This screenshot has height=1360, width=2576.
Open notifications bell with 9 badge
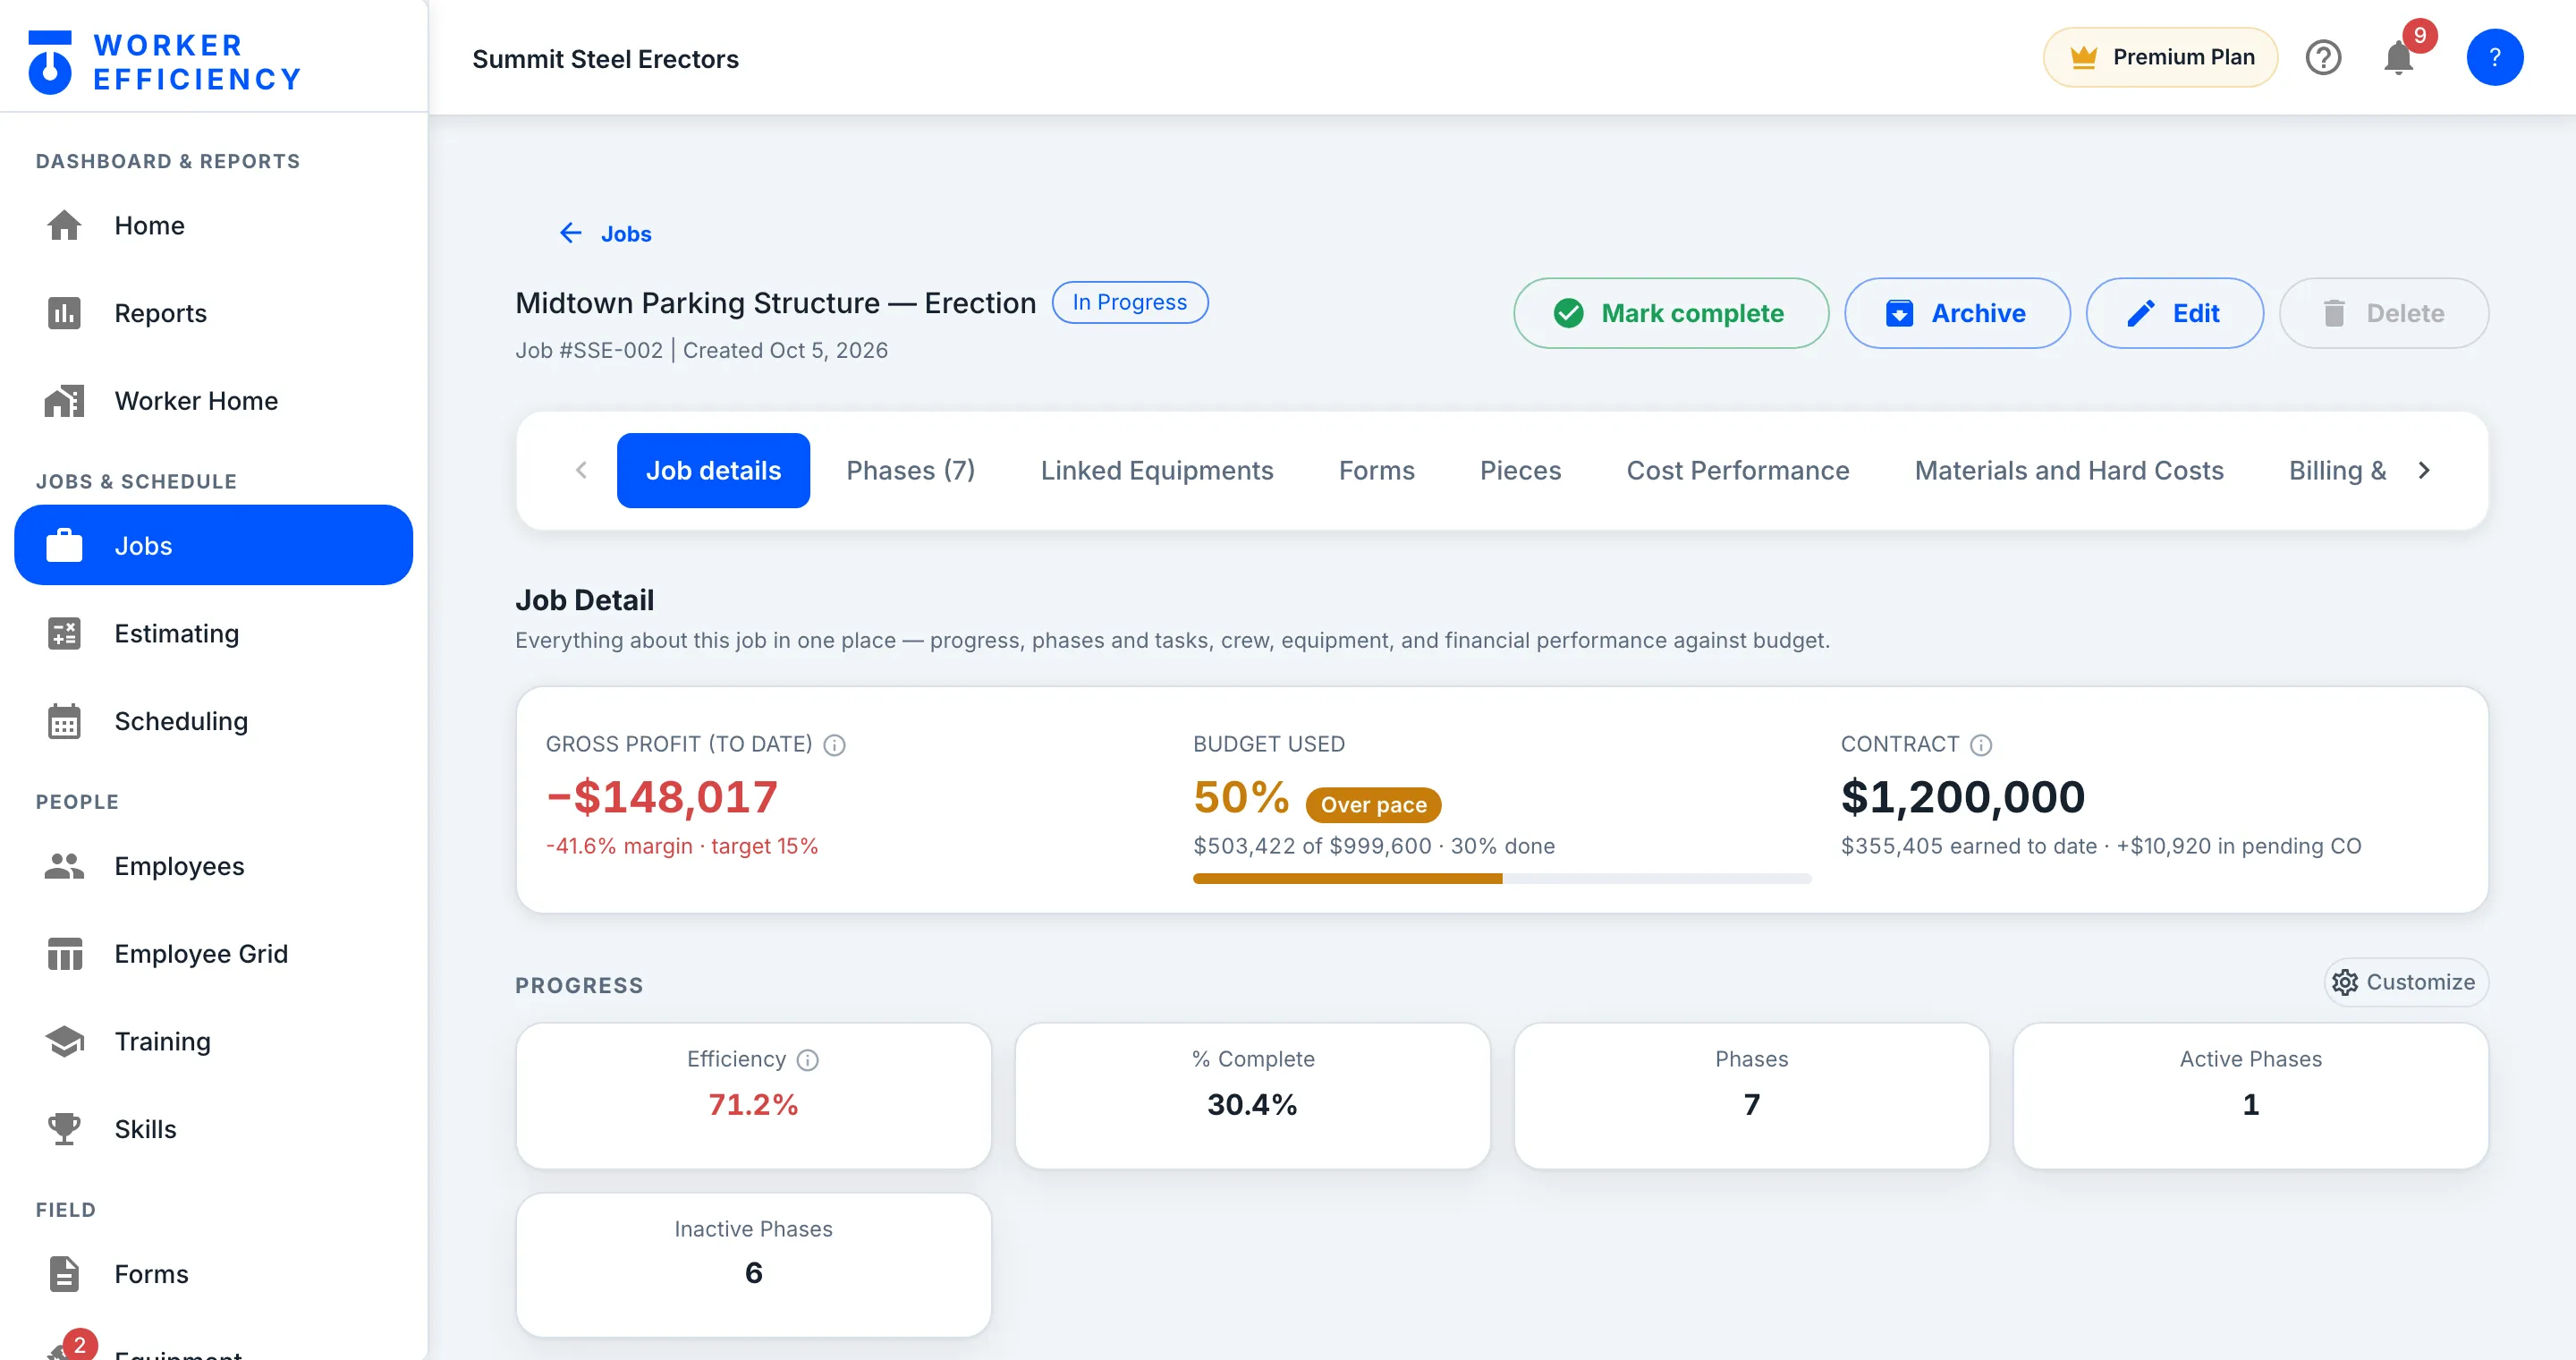[2398, 57]
